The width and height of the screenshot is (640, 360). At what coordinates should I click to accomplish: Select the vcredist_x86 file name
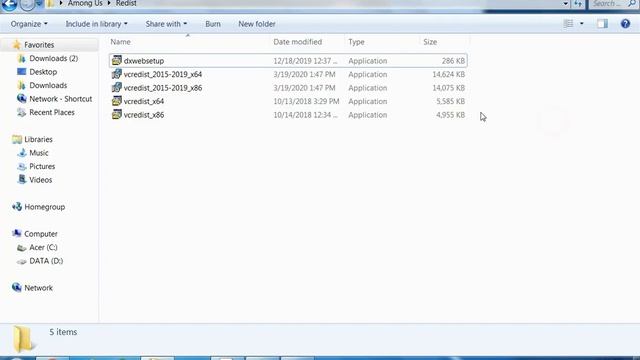144,115
